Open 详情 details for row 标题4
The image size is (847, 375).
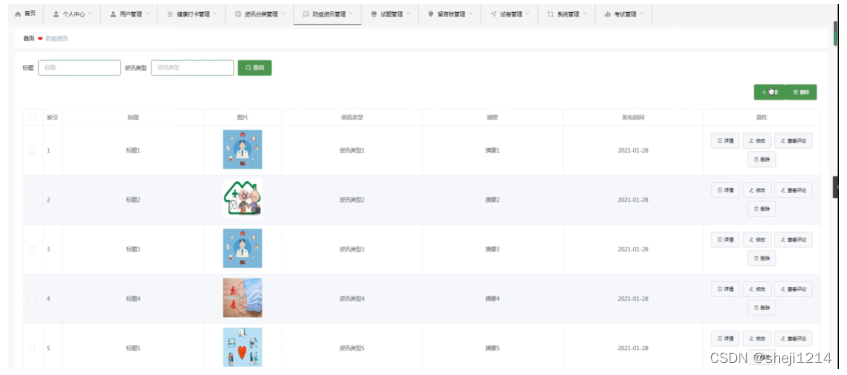tap(725, 289)
